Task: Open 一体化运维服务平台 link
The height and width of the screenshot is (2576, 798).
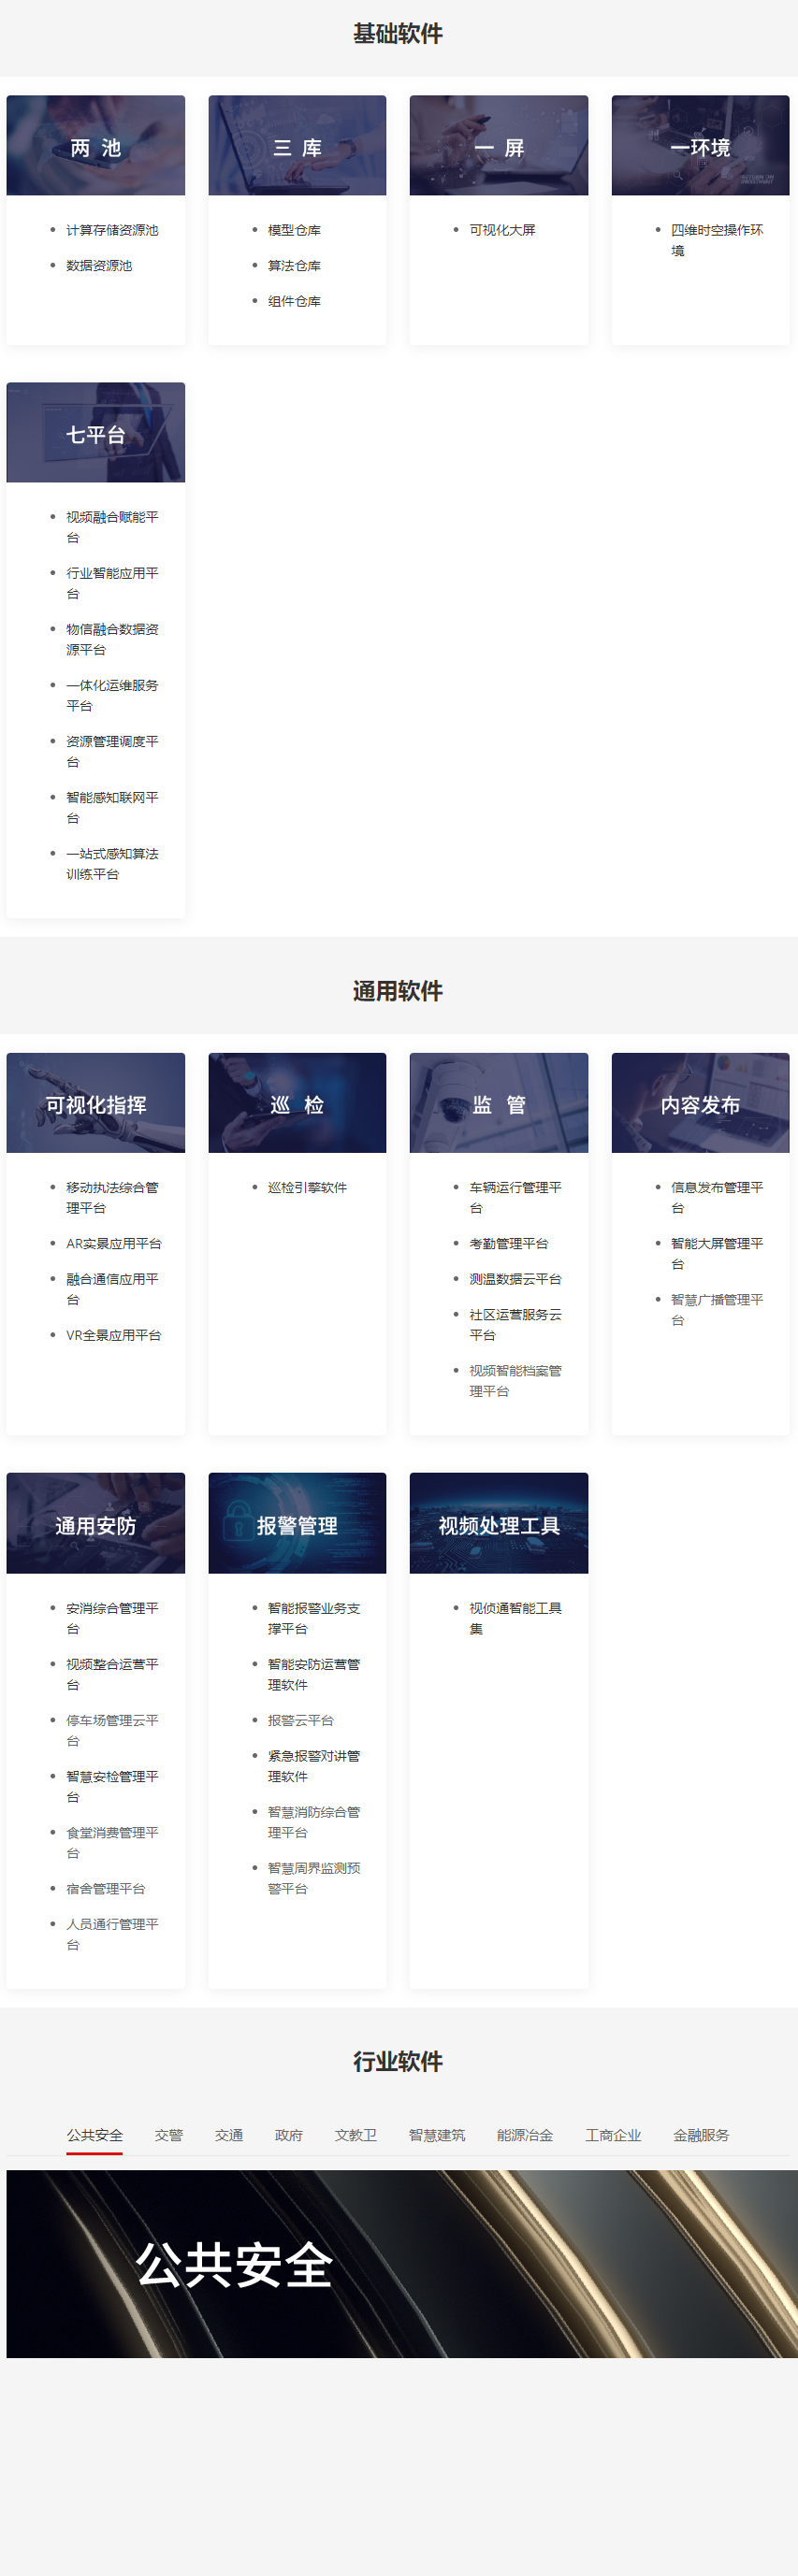Action: coord(112,695)
